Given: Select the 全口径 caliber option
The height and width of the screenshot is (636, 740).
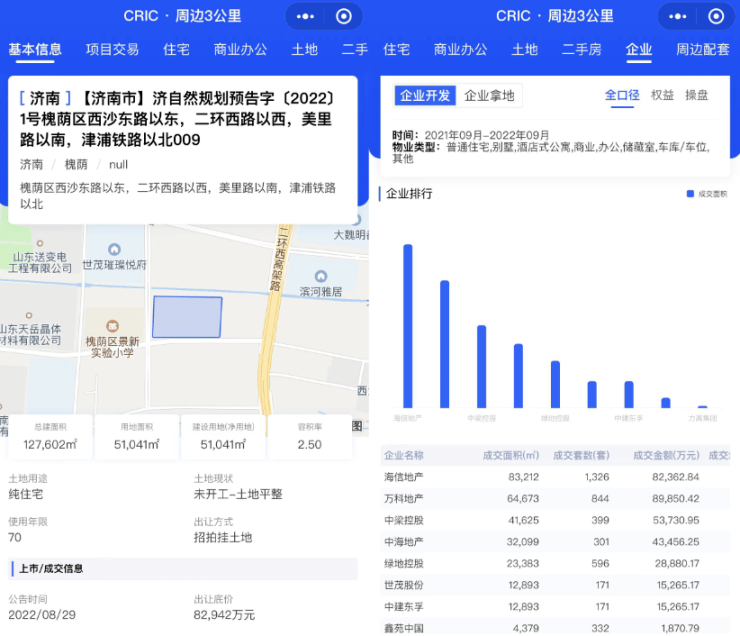Looking at the screenshot, I should pyautogui.click(x=622, y=95).
